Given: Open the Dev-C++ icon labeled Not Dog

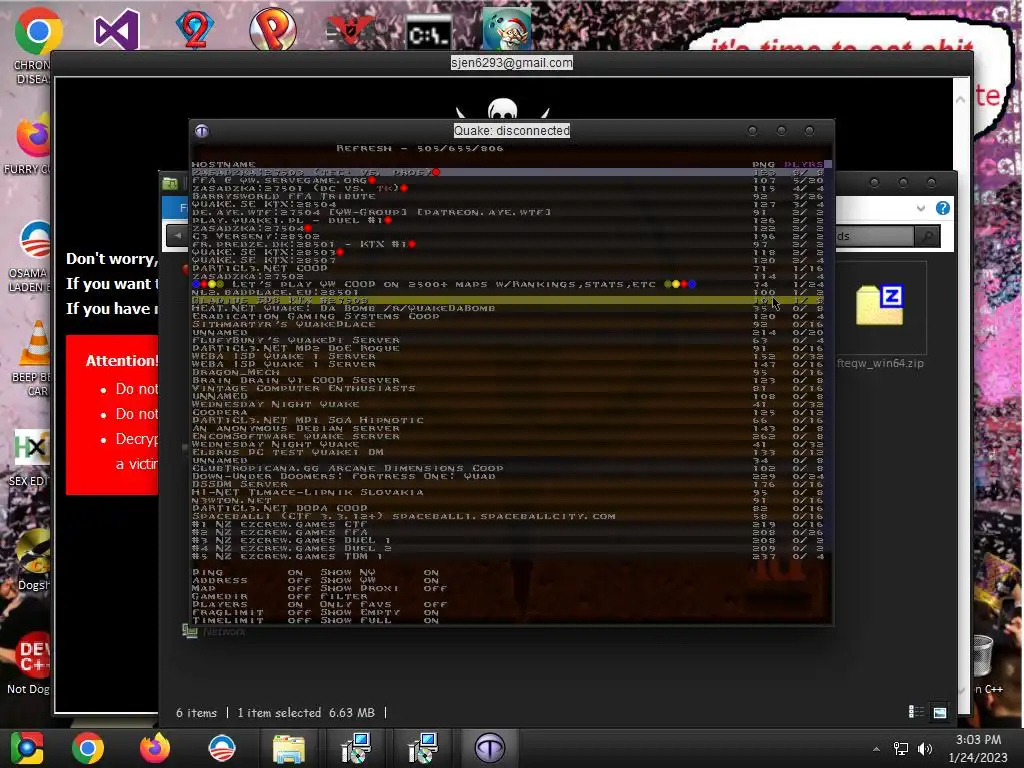Looking at the screenshot, I should coord(33,656).
